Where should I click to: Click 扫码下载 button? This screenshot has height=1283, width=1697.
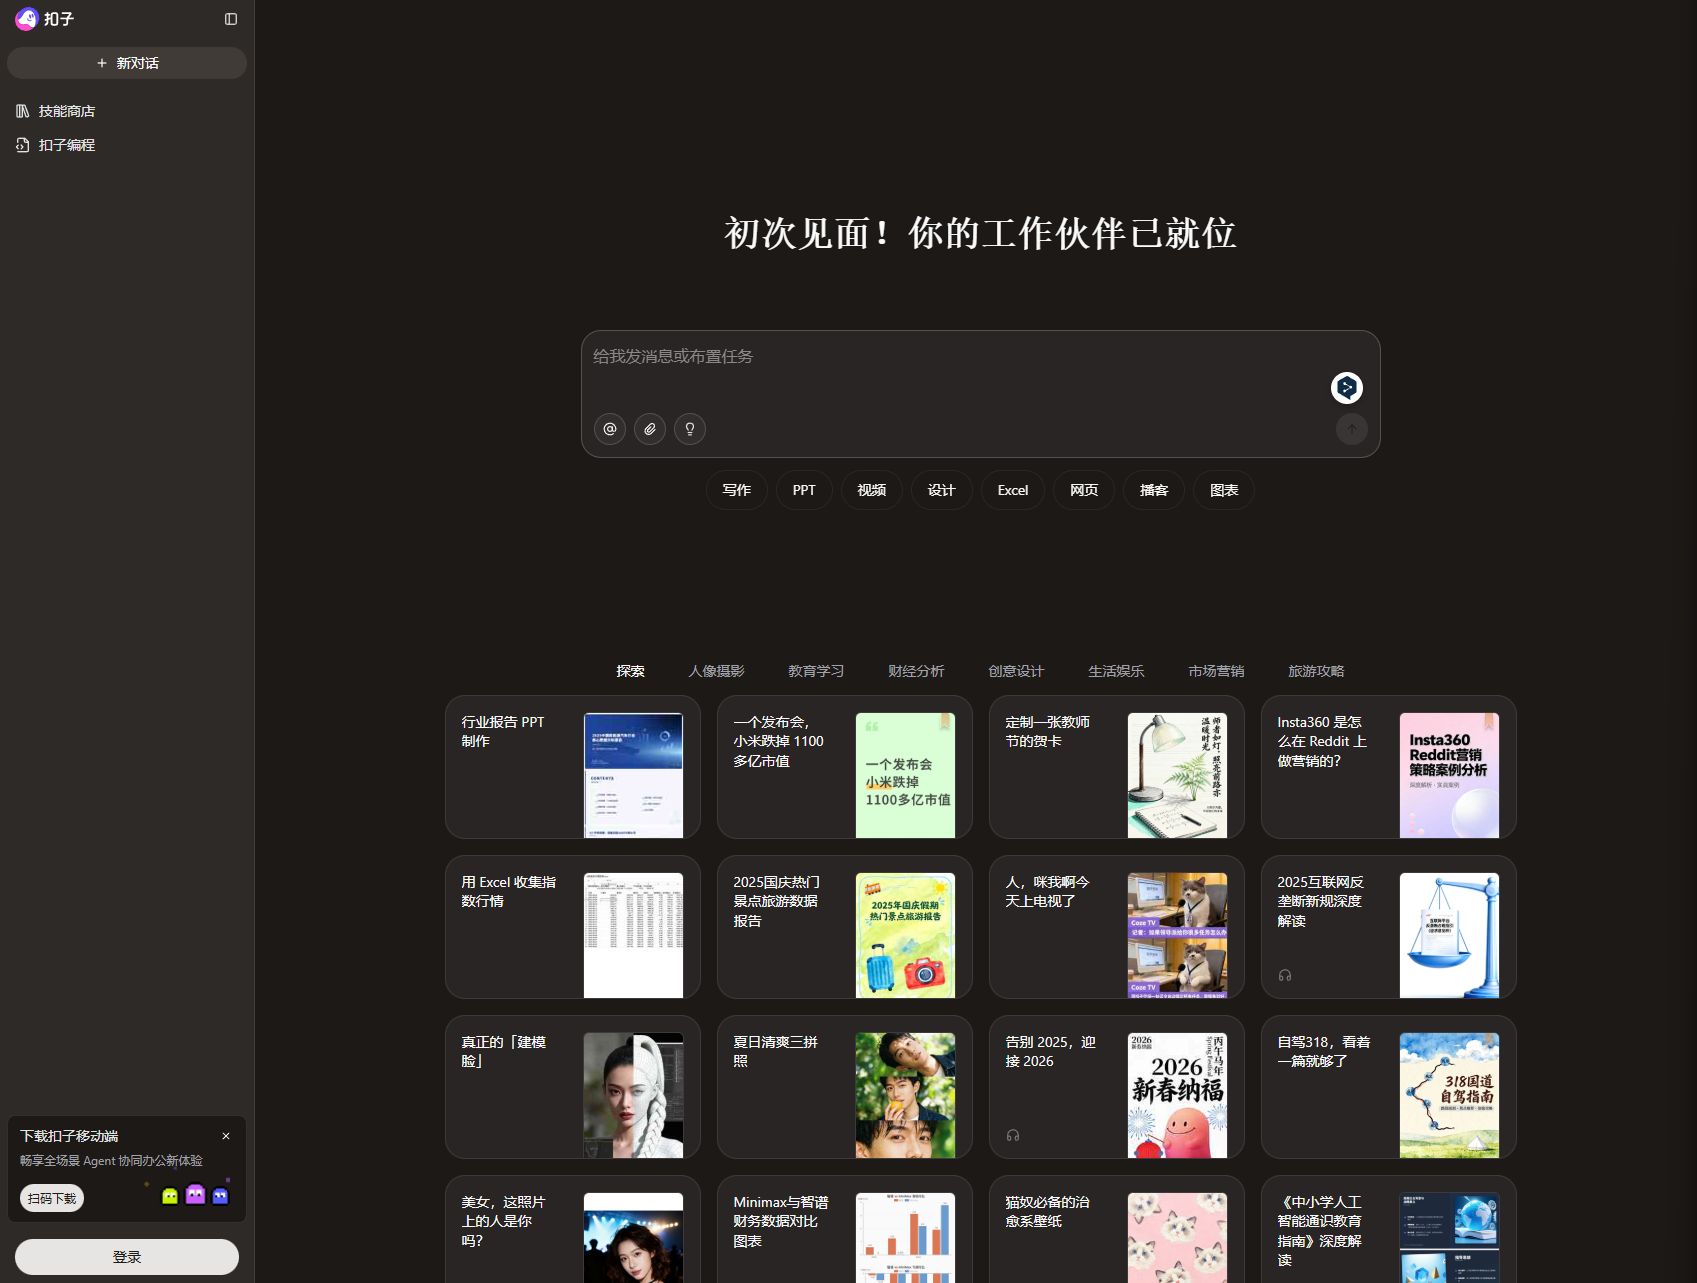pos(52,1198)
